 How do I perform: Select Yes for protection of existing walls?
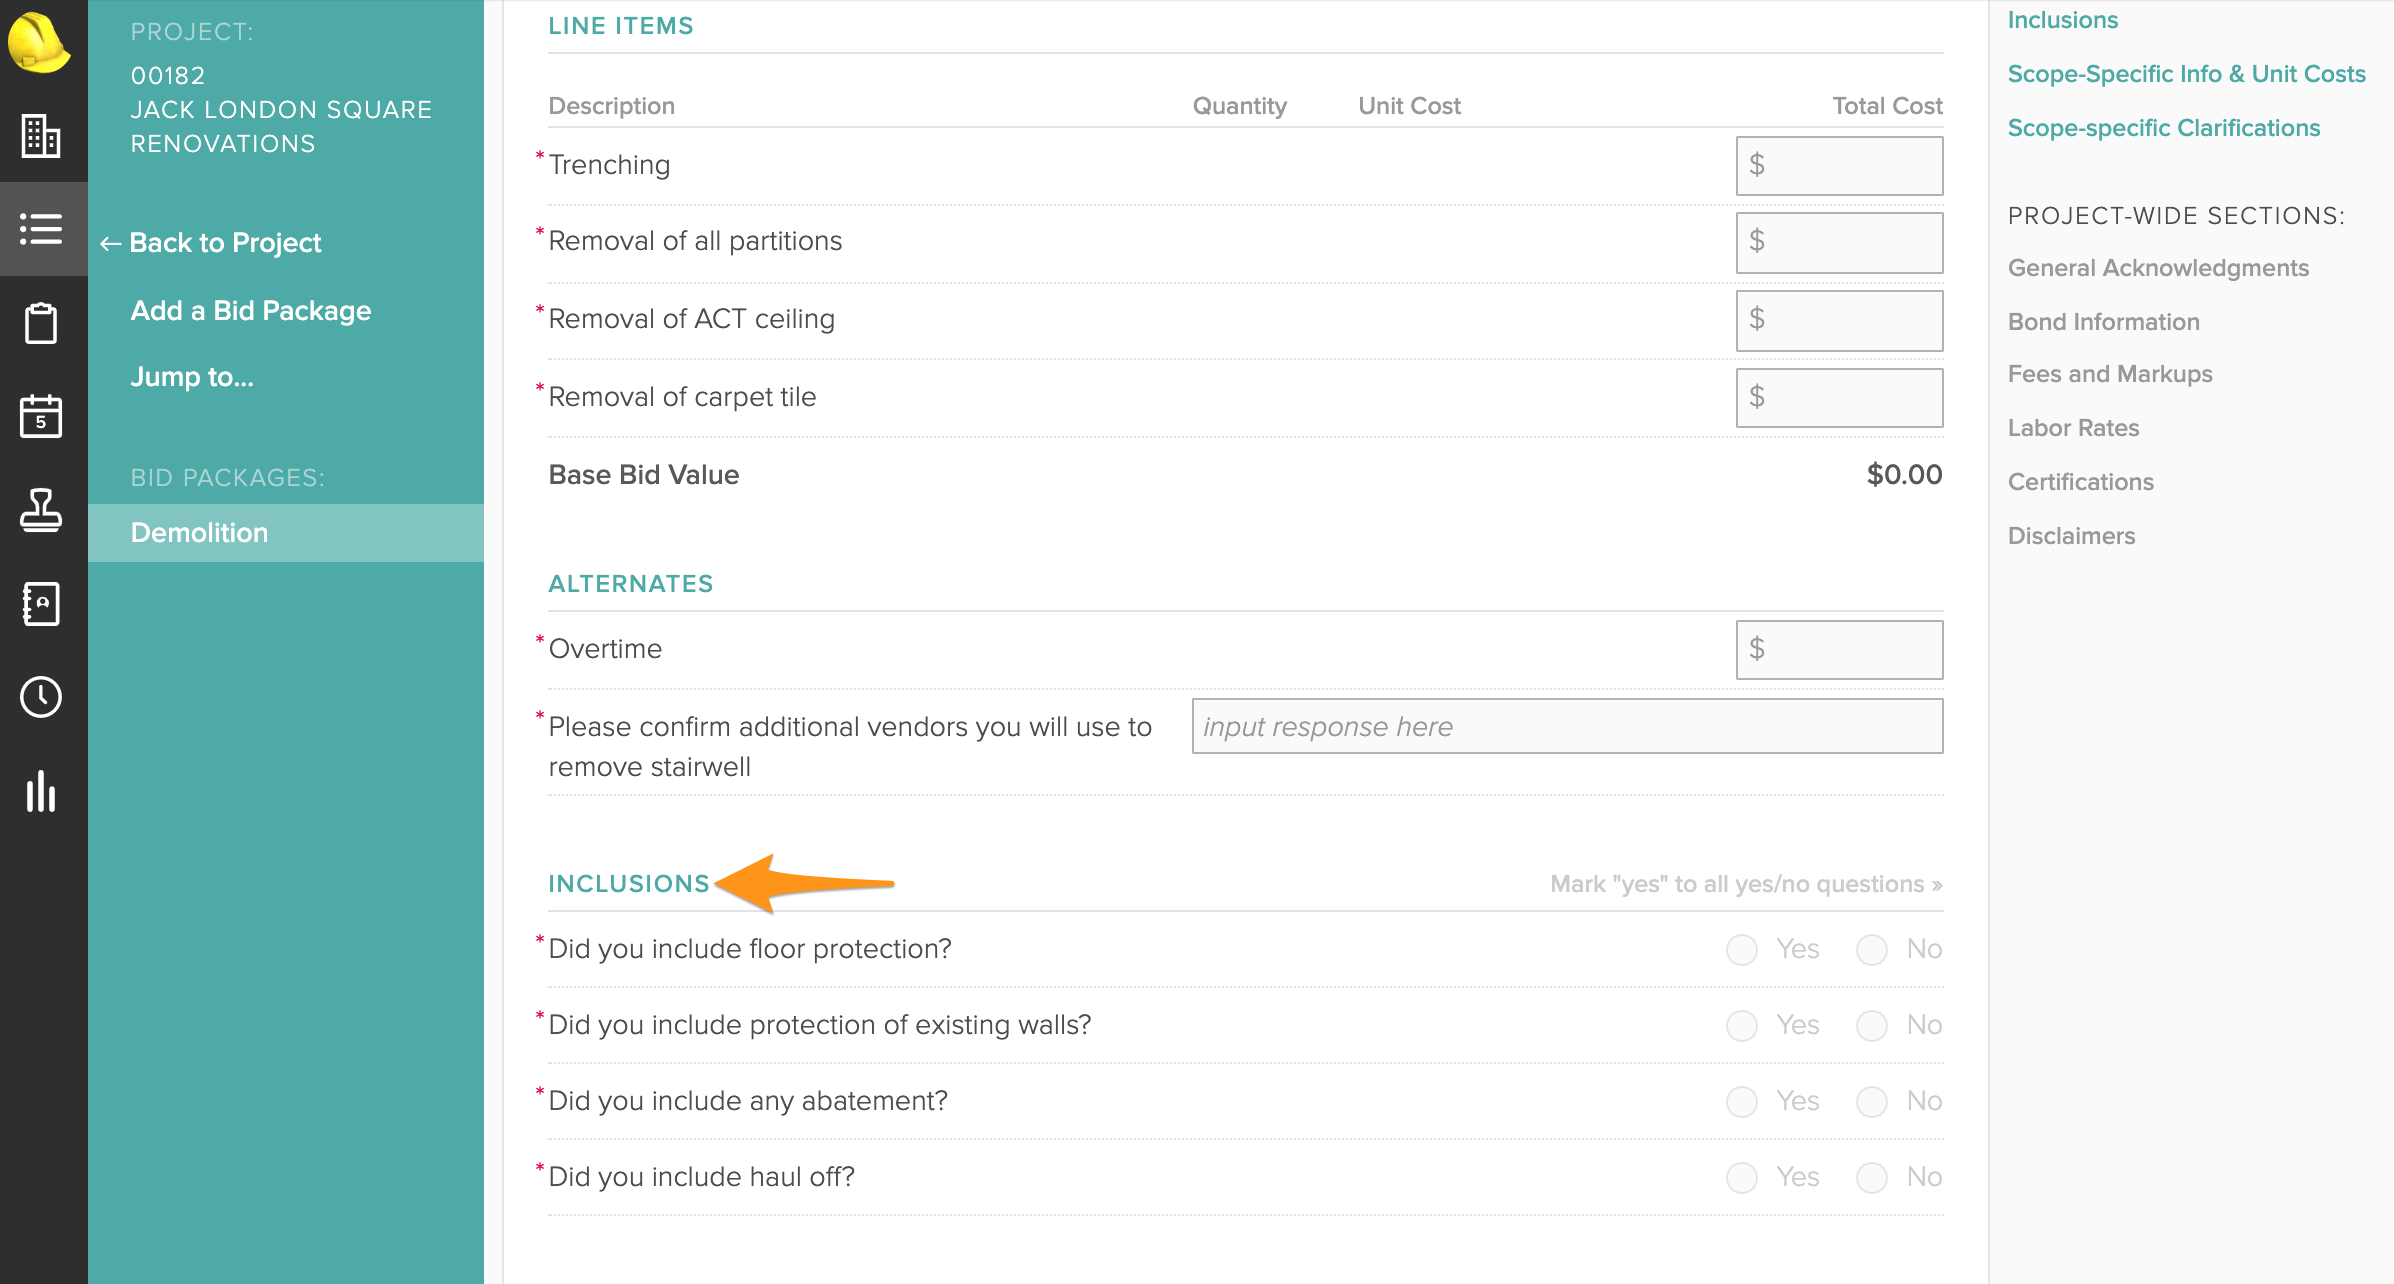coord(1742,1025)
